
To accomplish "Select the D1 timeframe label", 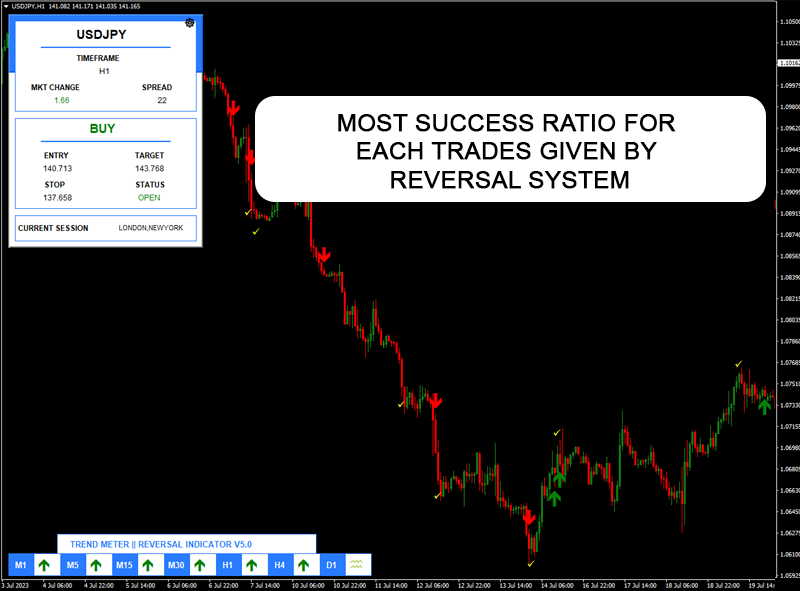I will coord(331,565).
